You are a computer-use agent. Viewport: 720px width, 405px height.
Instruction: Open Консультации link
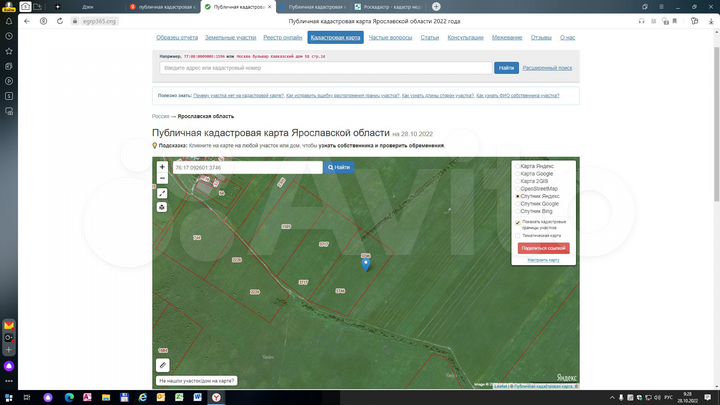466,38
